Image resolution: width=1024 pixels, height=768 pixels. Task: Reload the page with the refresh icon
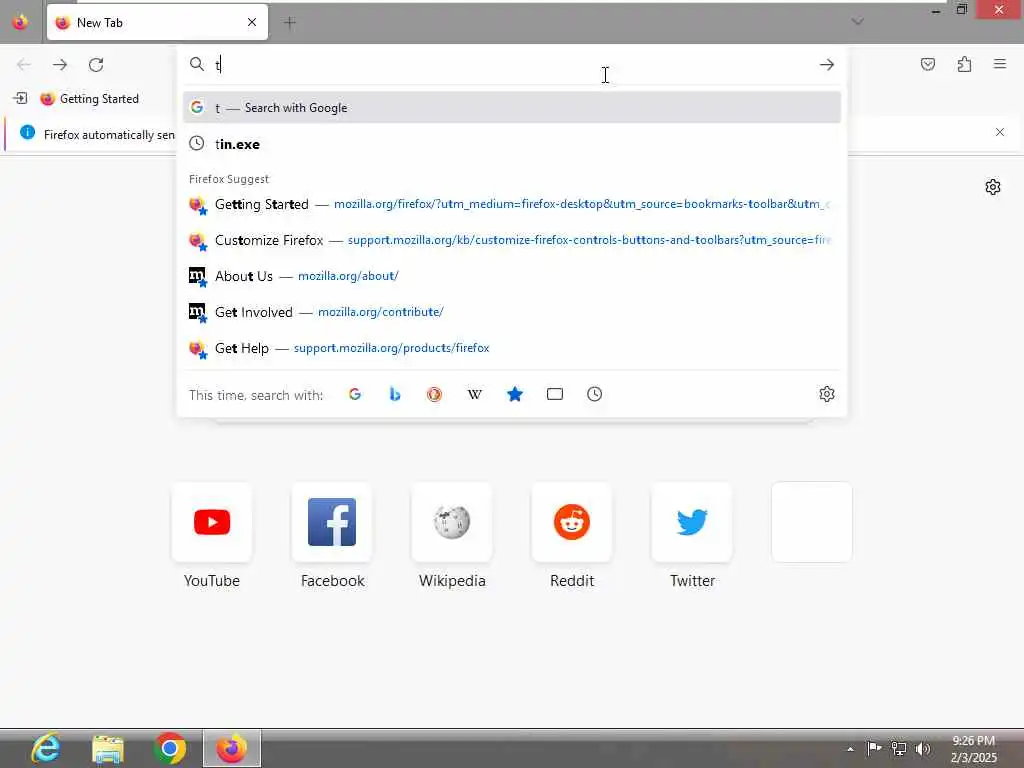96,65
